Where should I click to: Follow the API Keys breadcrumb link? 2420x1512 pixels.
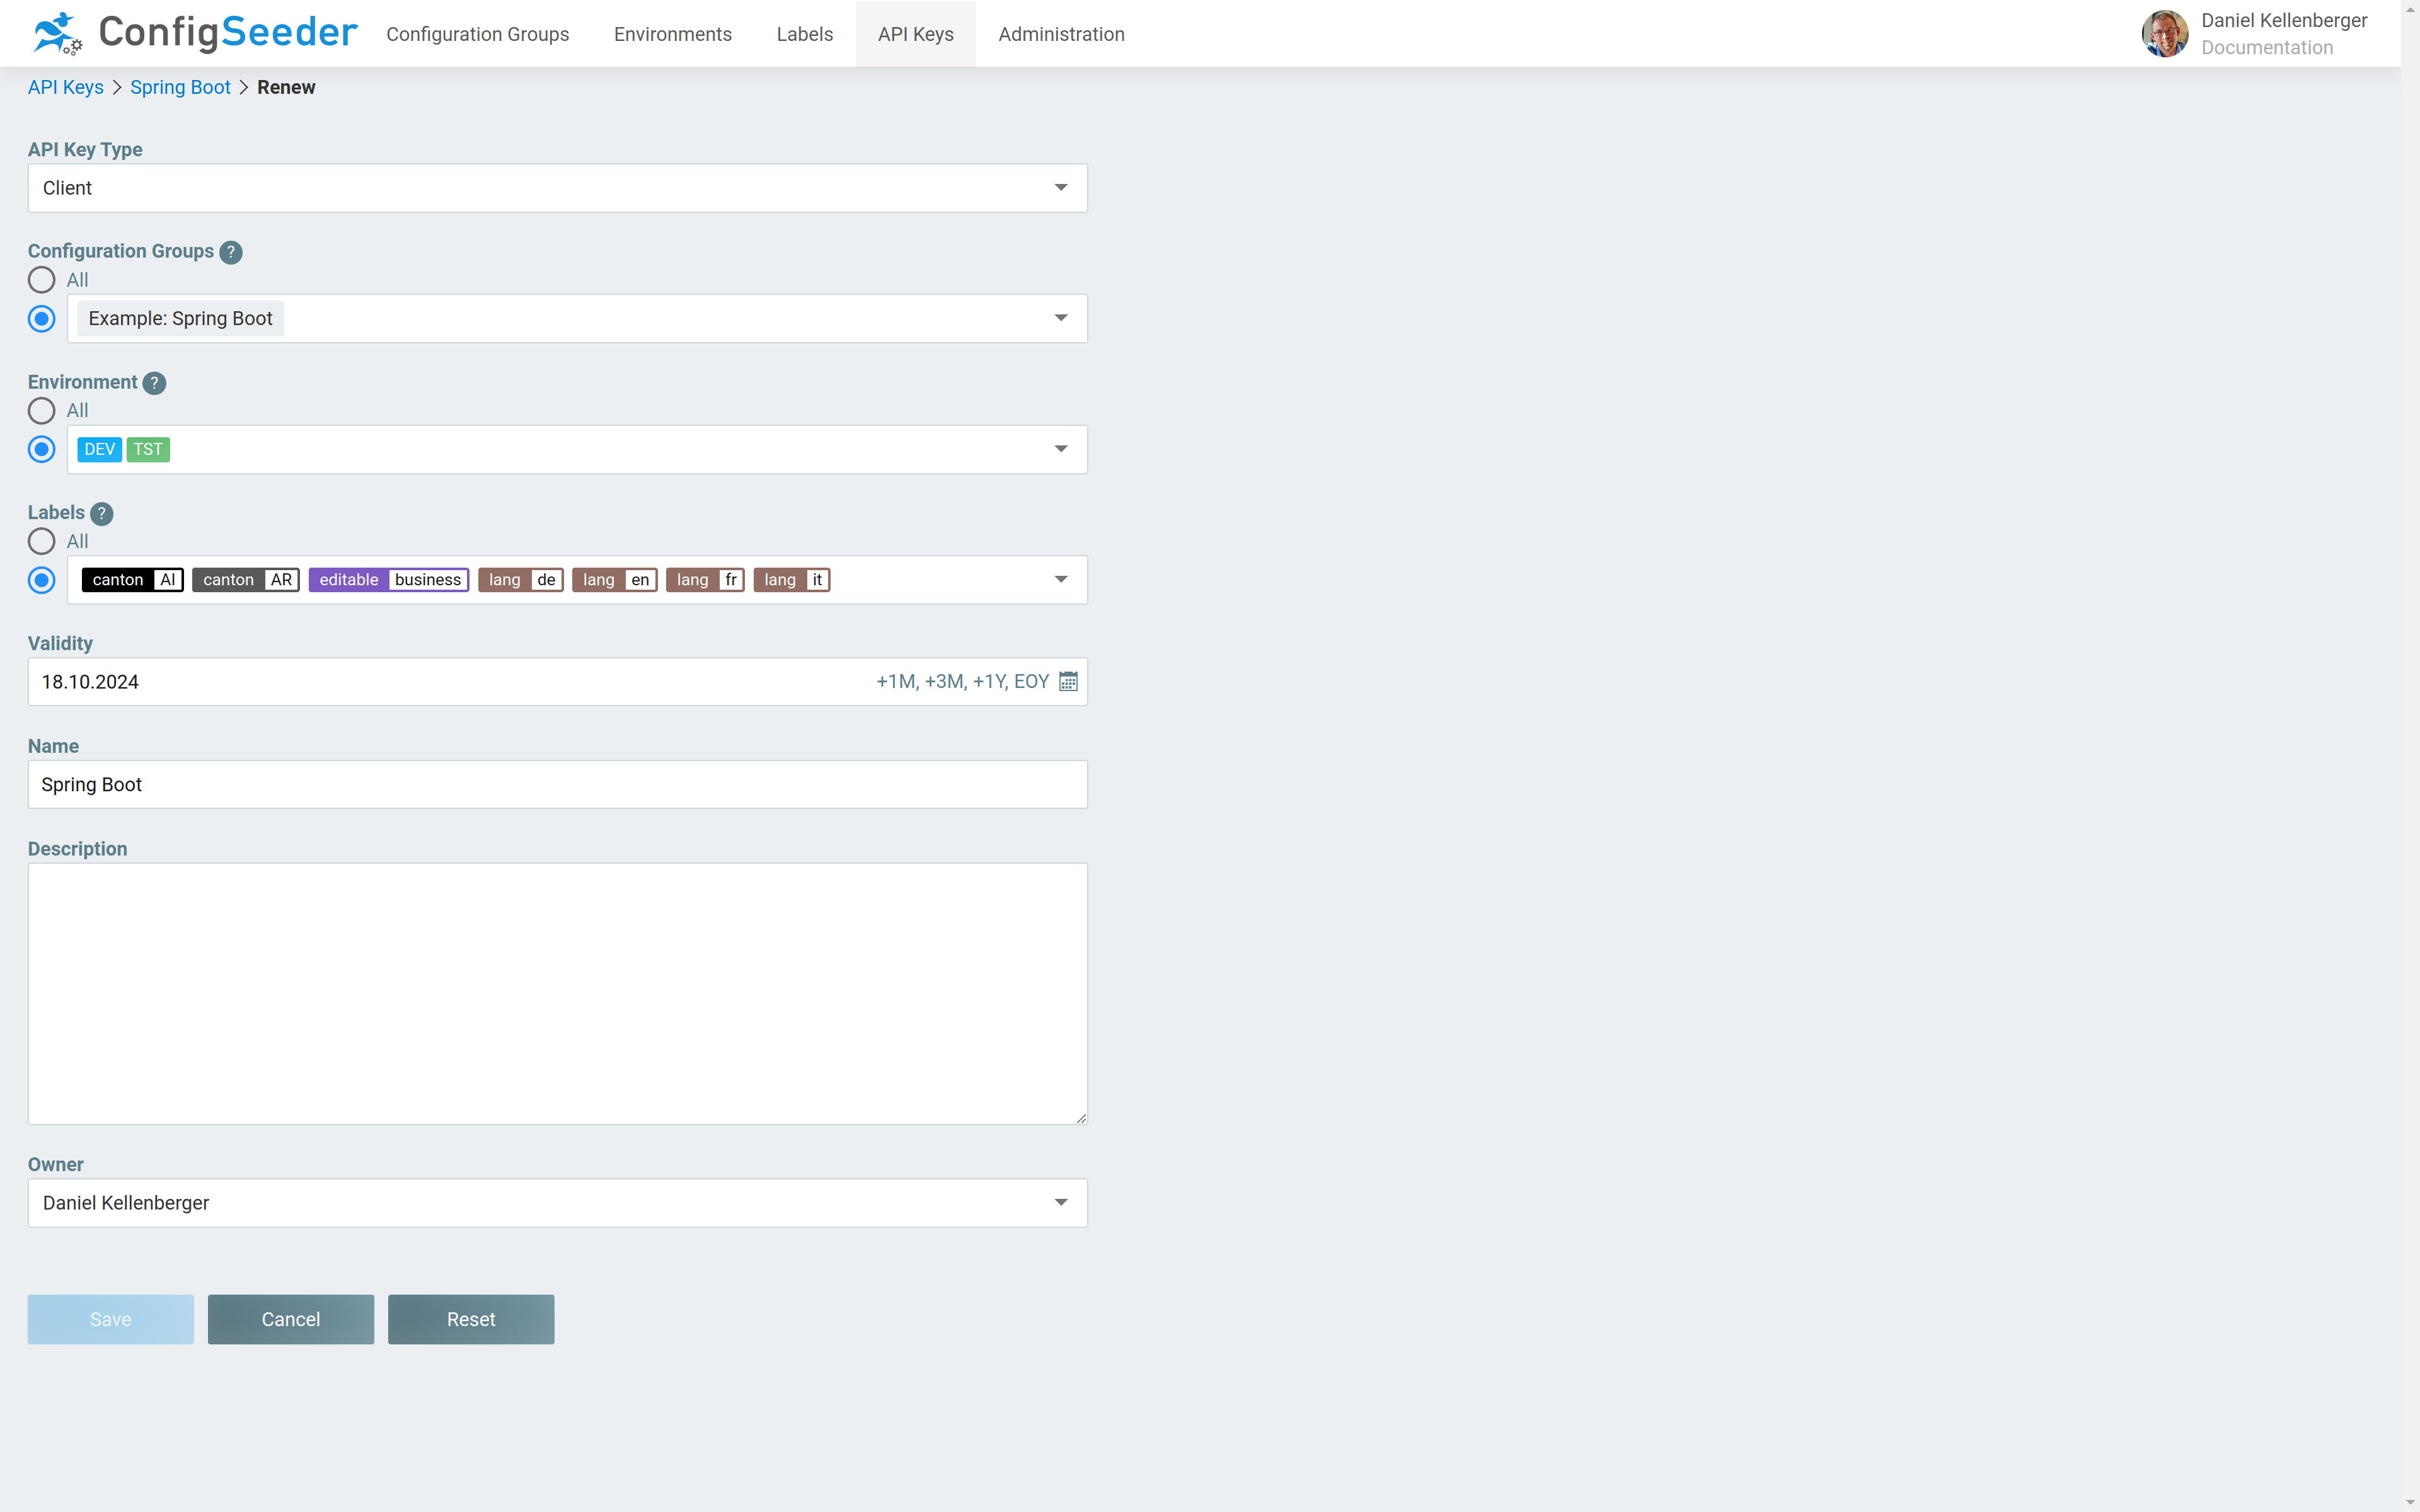pyautogui.click(x=65, y=87)
